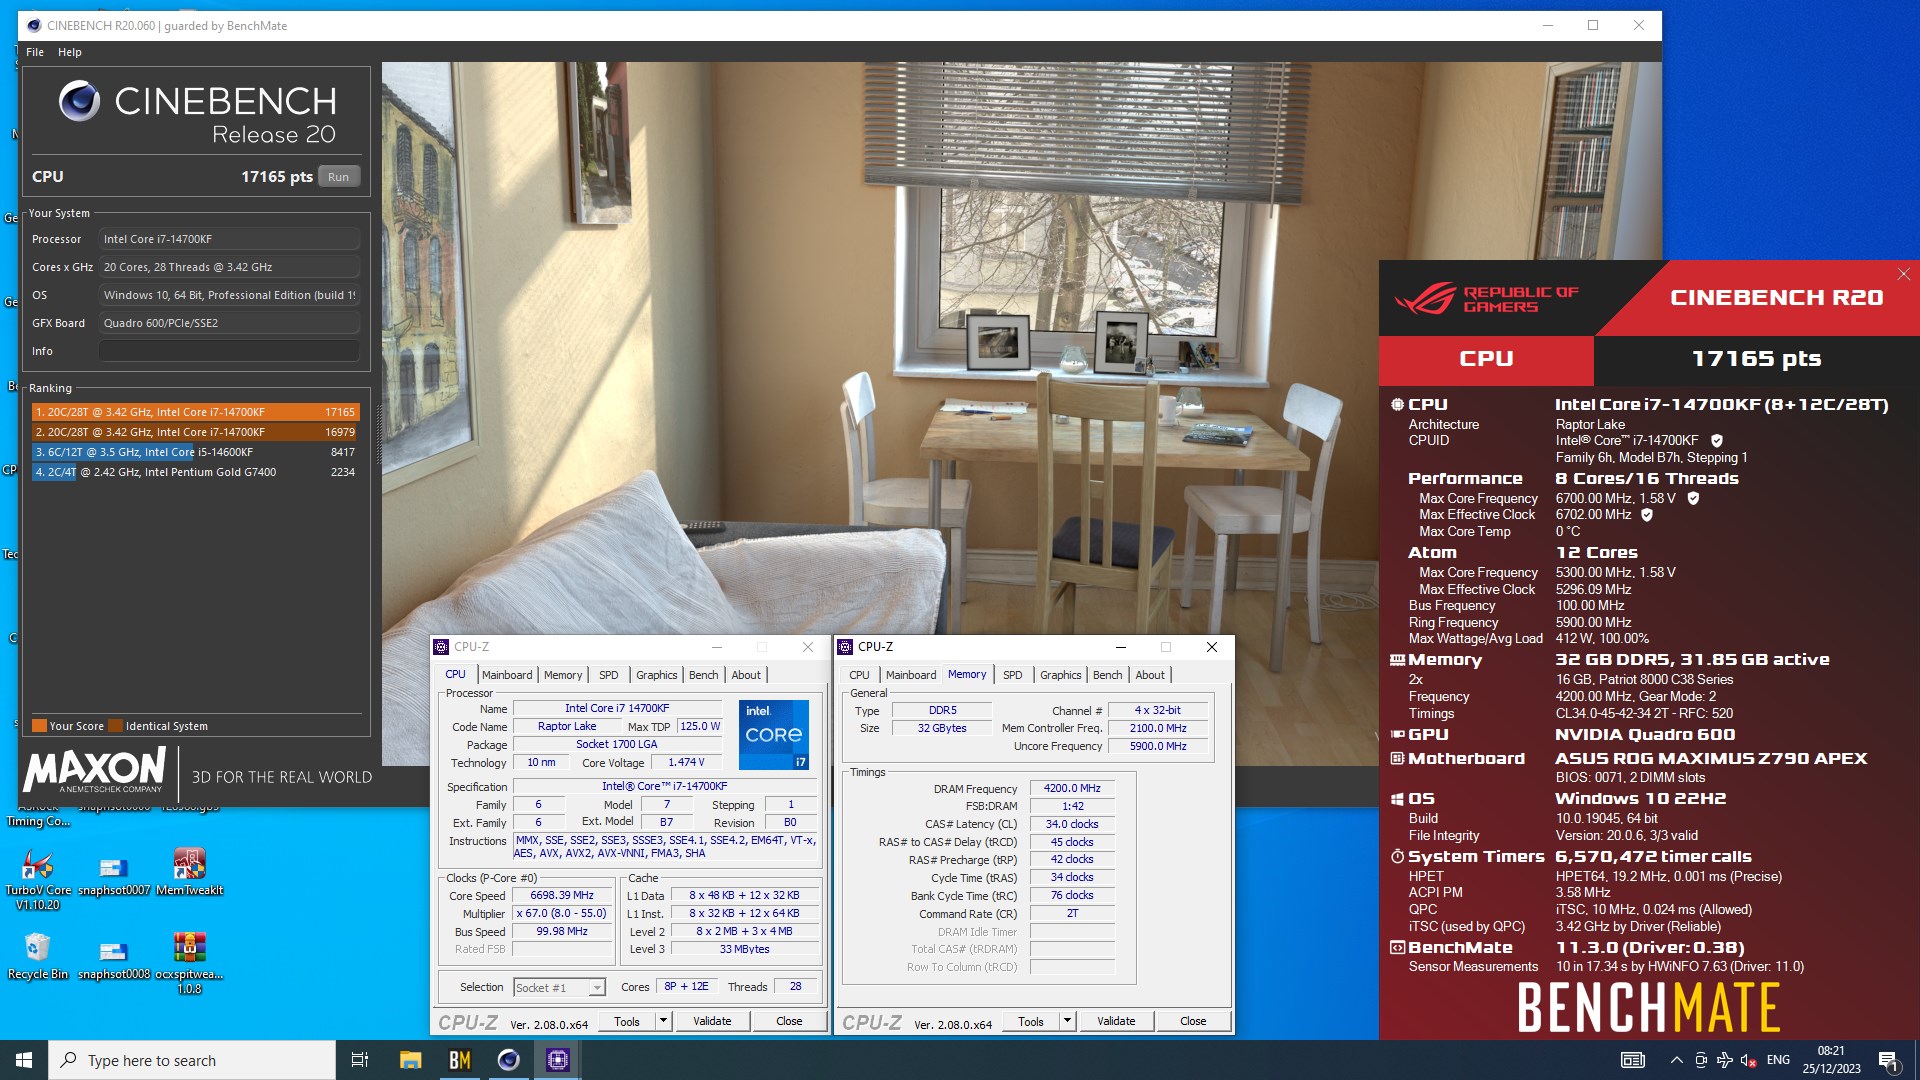
Task: Click the Cinebench Processor field
Action: click(229, 239)
